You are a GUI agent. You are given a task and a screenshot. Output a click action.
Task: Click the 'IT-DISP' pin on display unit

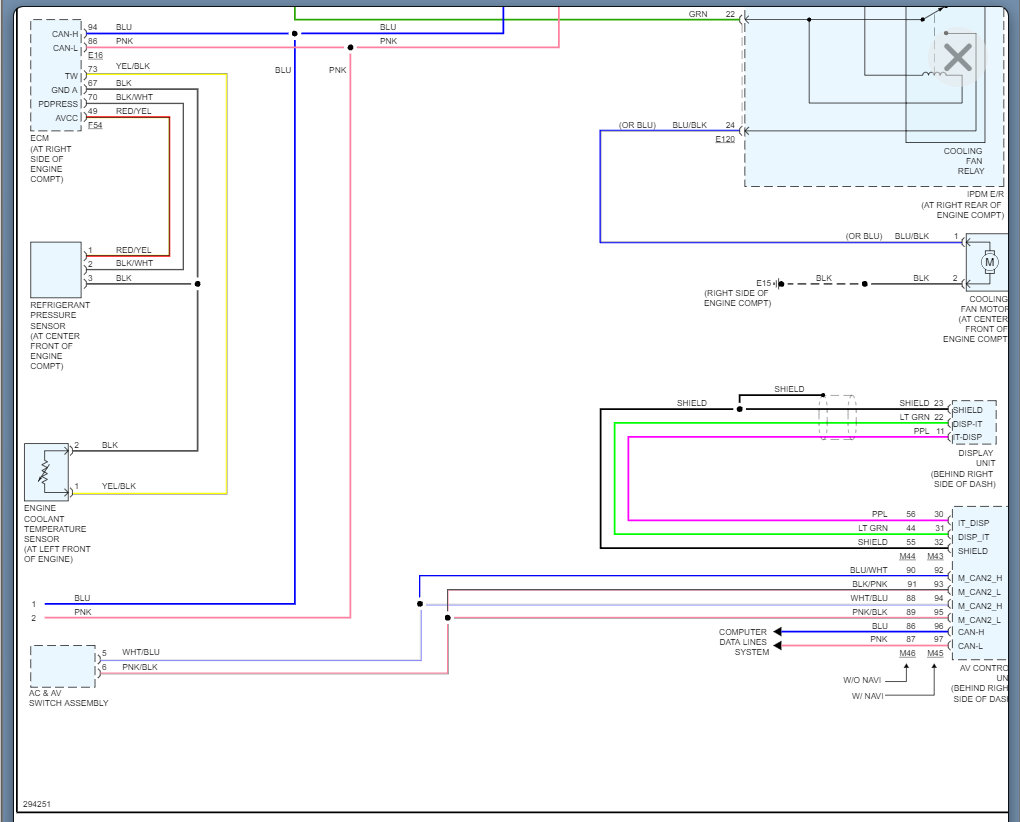[967, 437]
